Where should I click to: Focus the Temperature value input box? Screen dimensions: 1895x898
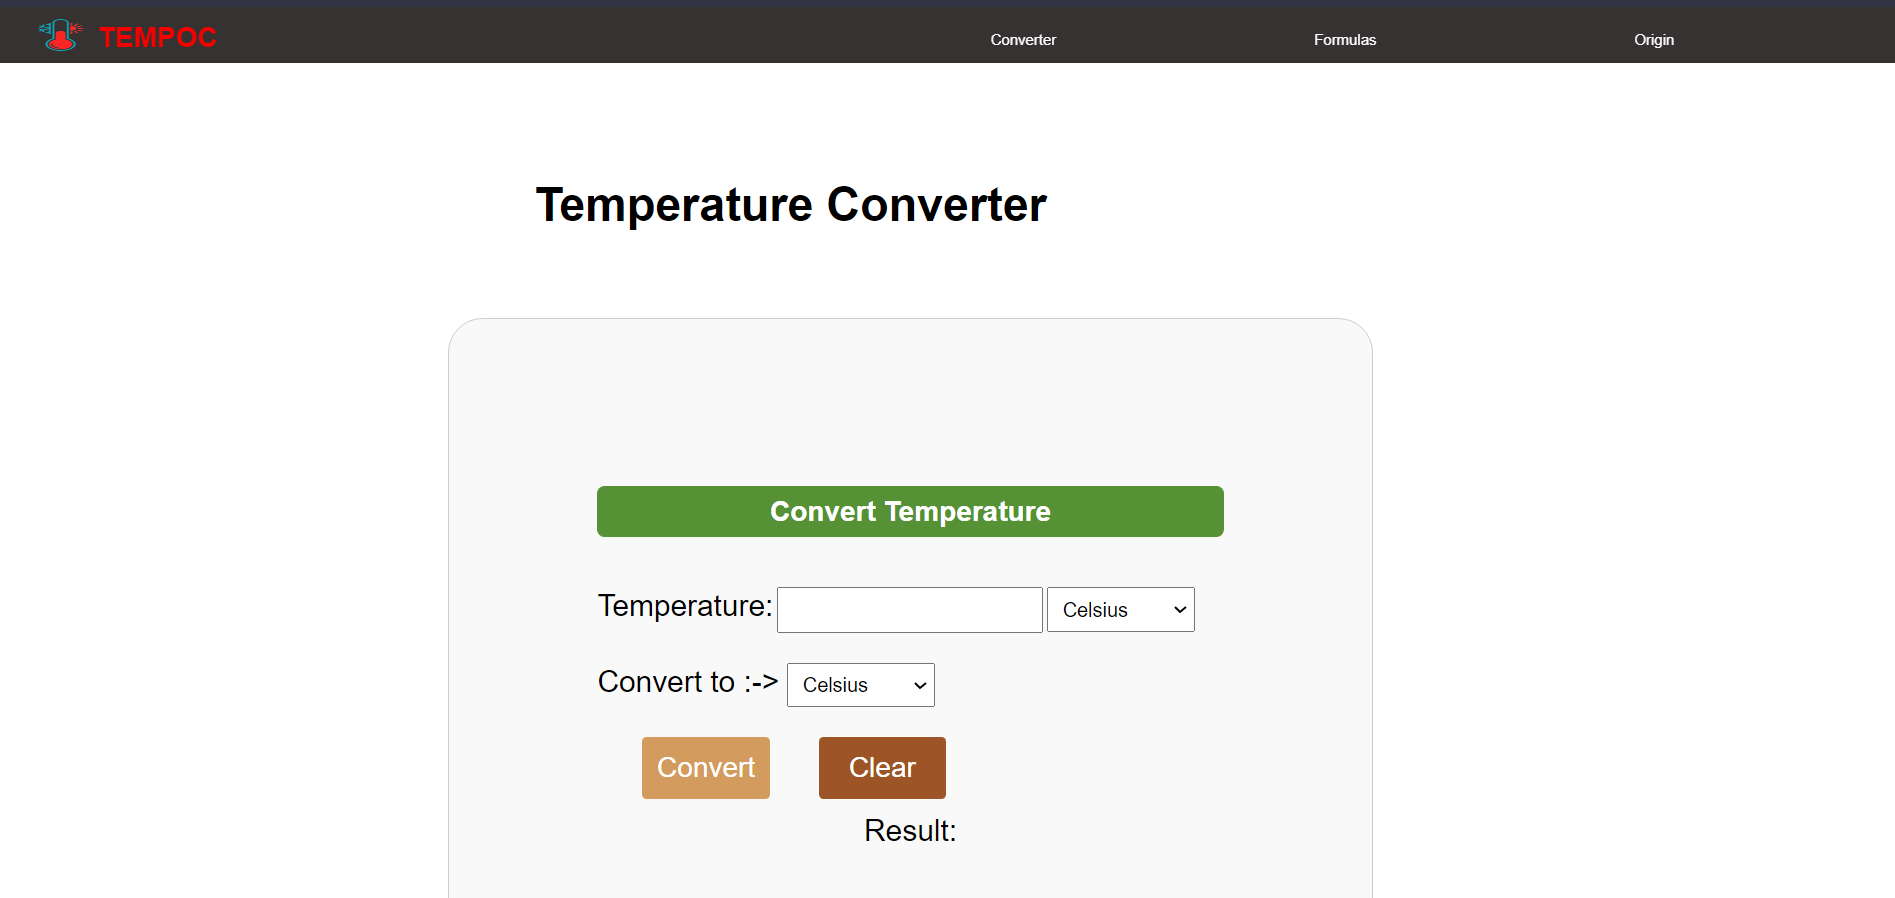click(909, 610)
